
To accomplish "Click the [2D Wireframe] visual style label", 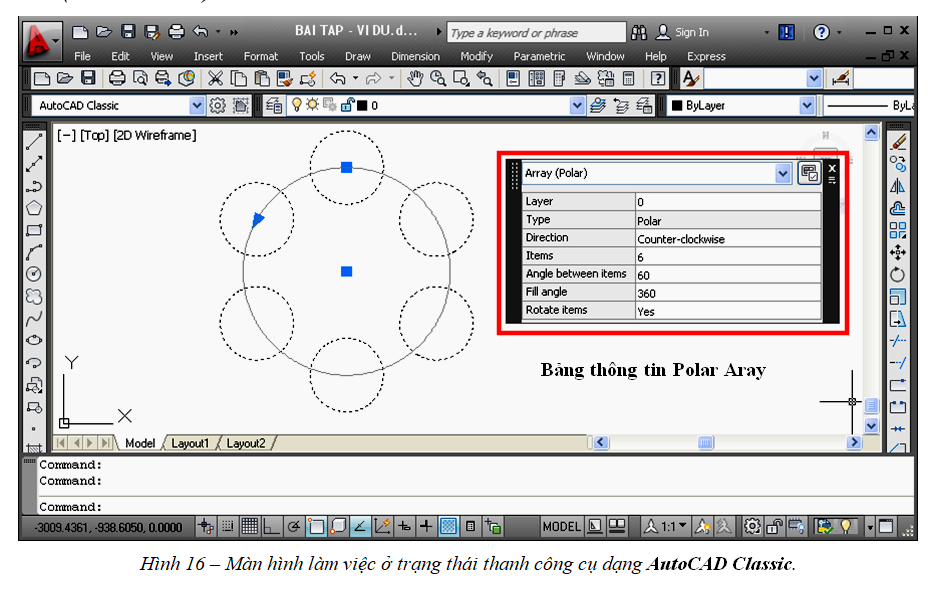I will coord(155,136).
